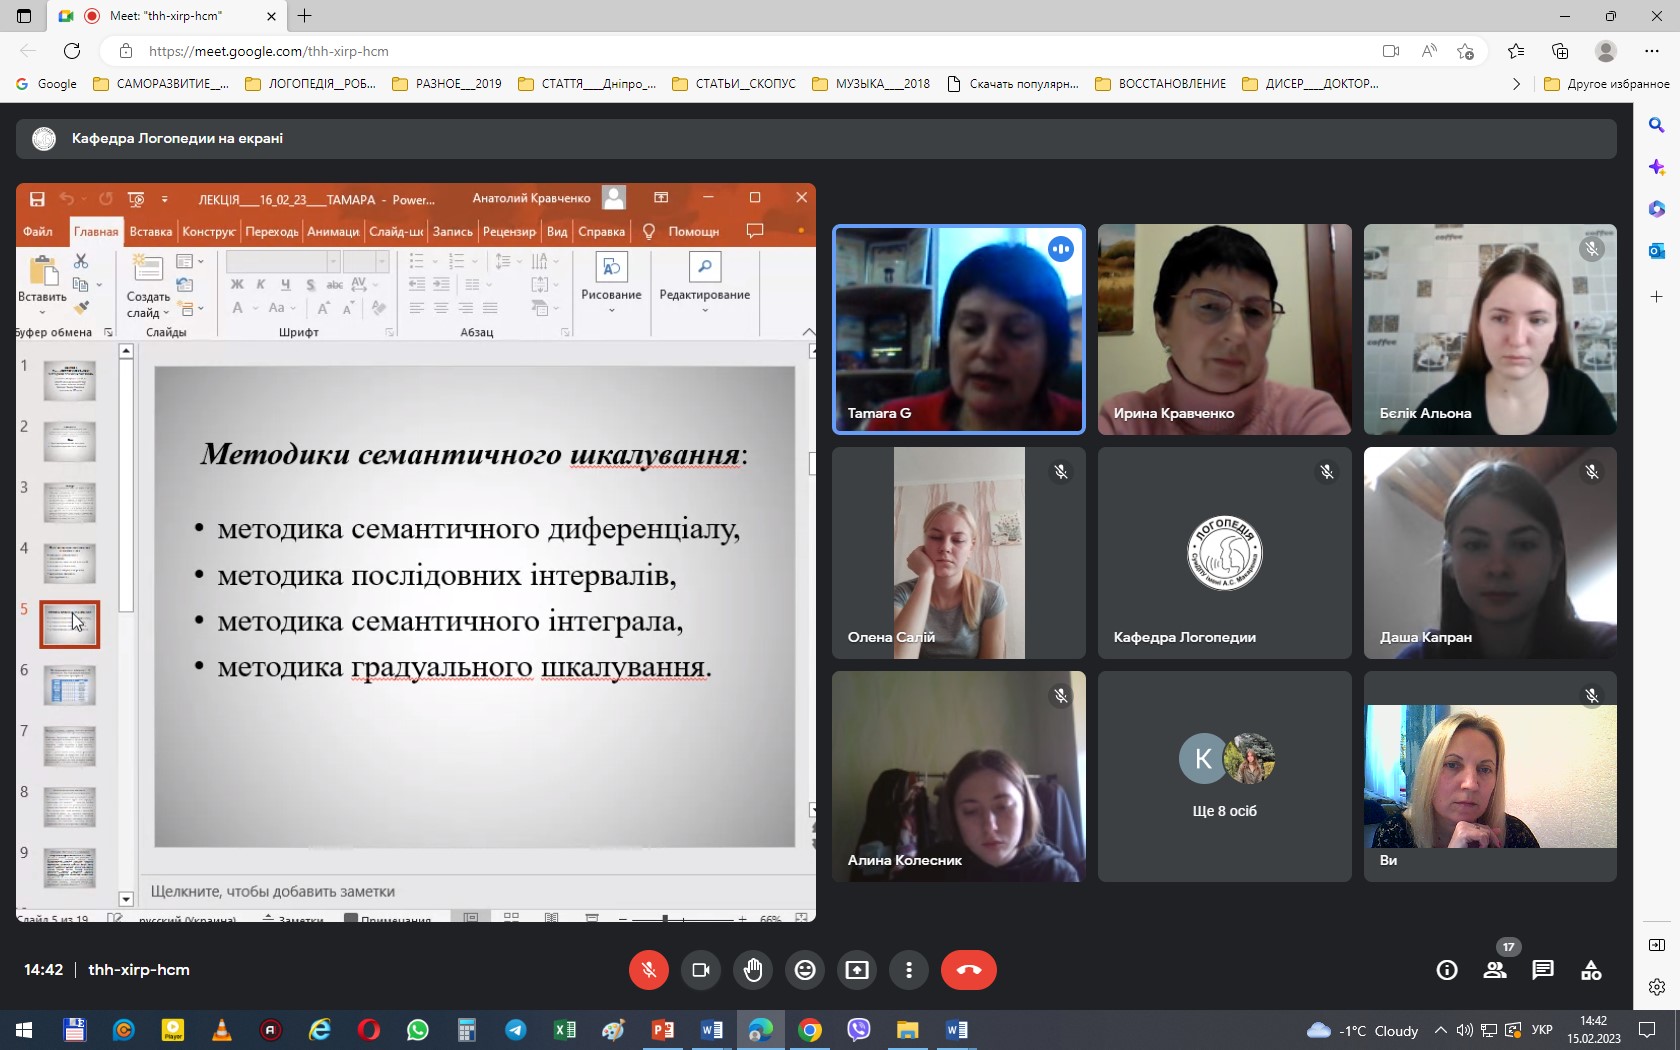The height and width of the screenshot is (1050, 1680).
Task: Open the Вид ribbon tab
Action: pos(557,231)
